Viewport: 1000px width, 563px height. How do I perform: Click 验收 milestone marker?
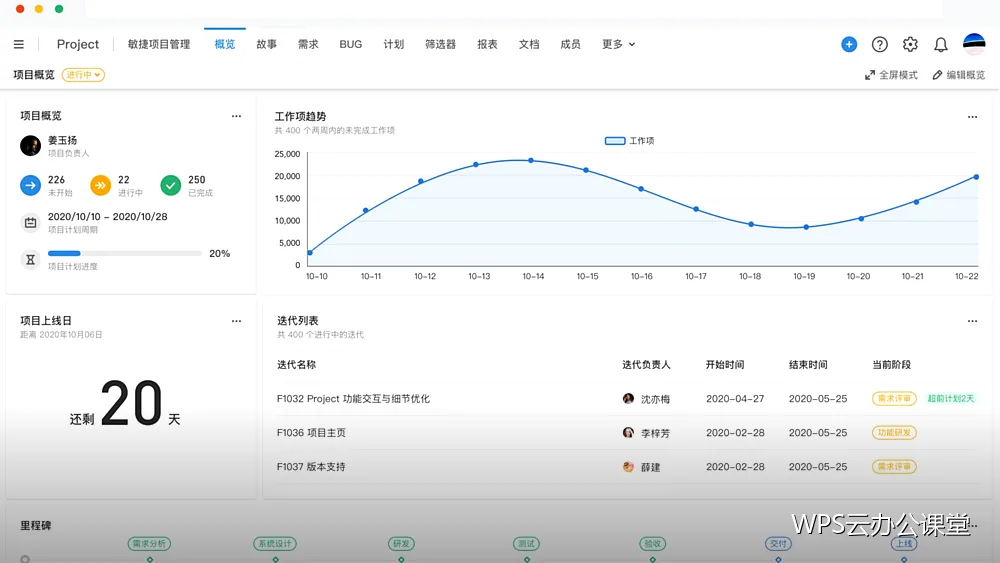point(652,544)
